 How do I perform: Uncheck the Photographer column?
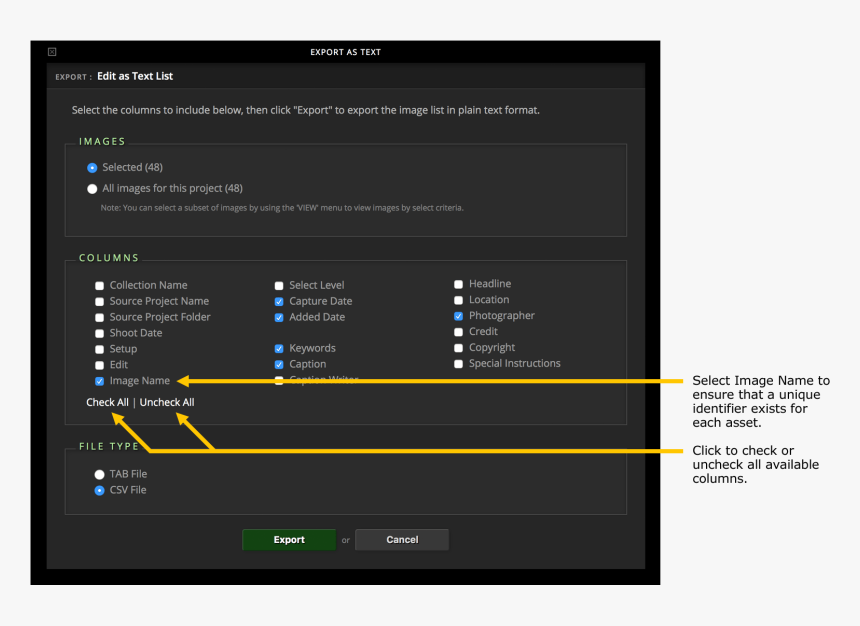point(459,316)
